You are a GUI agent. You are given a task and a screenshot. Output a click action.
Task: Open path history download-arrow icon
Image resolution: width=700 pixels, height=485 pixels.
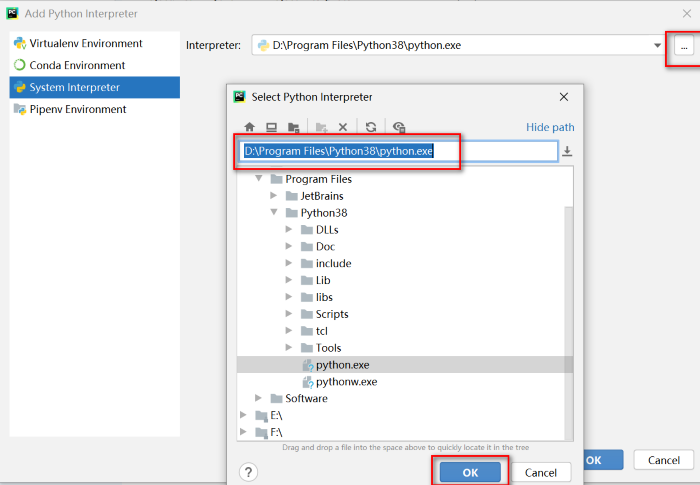pos(567,151)
